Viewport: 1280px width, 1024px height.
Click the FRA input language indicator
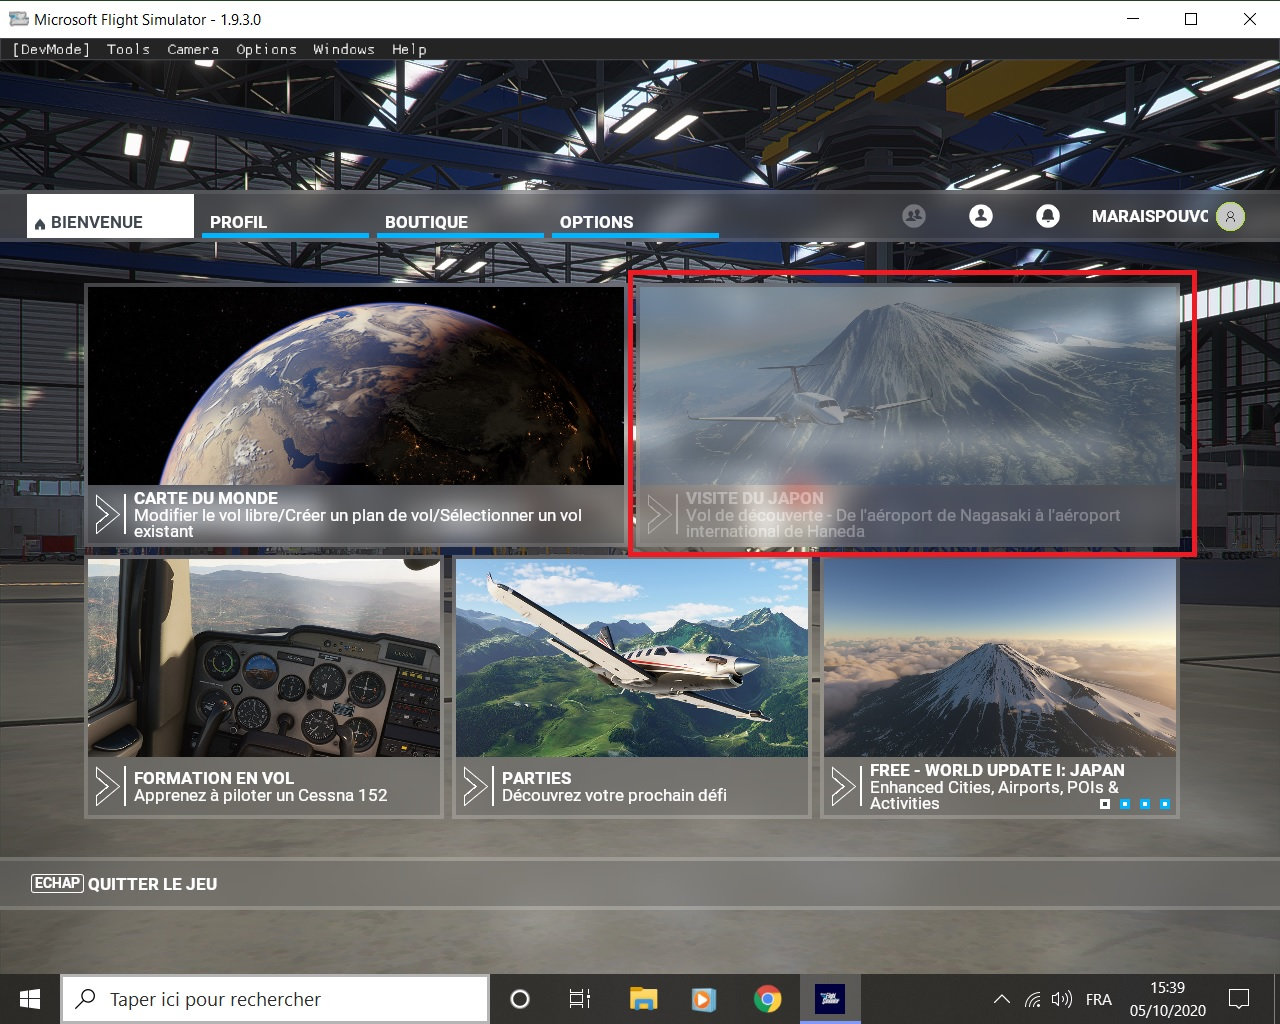1098,999
